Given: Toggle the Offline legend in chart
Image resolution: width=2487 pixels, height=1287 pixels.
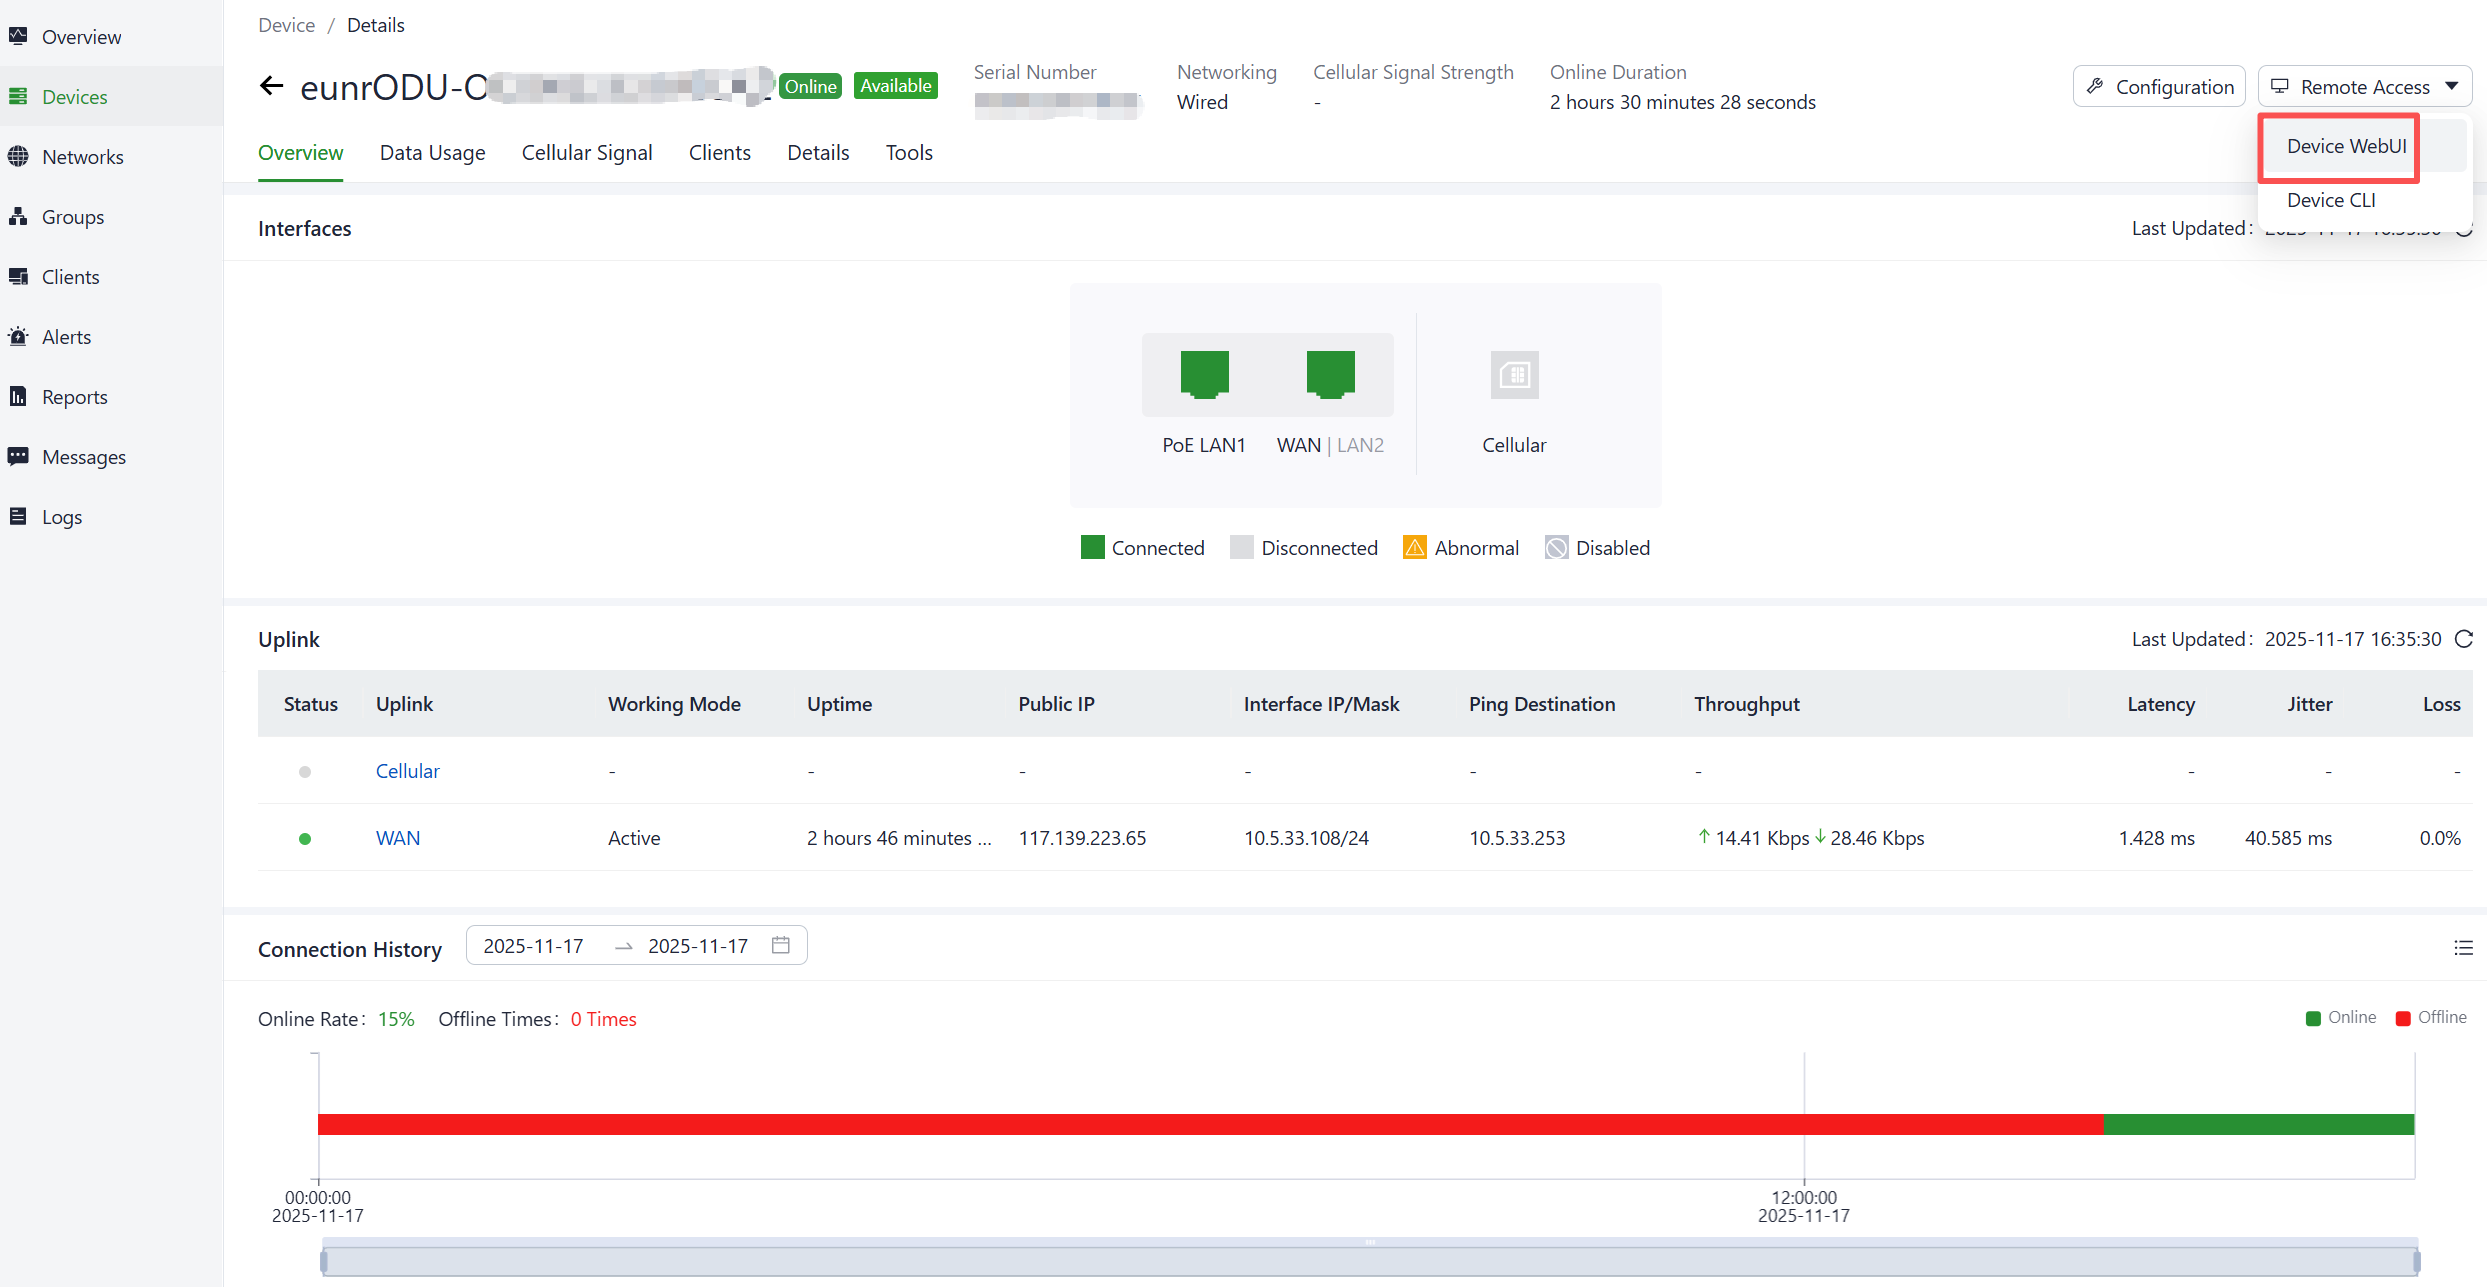Looking at the screenshot, I should tap(2431, 1018).
